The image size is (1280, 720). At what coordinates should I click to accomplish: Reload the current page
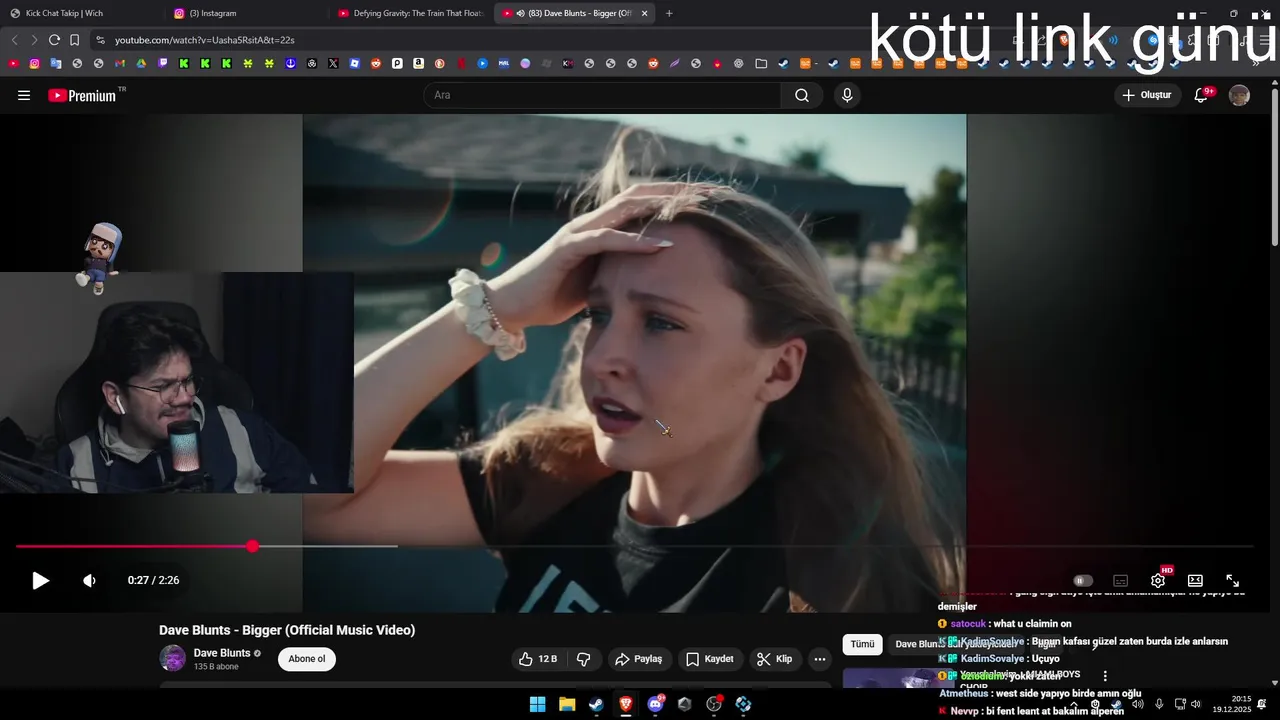[x=54, y=40]
